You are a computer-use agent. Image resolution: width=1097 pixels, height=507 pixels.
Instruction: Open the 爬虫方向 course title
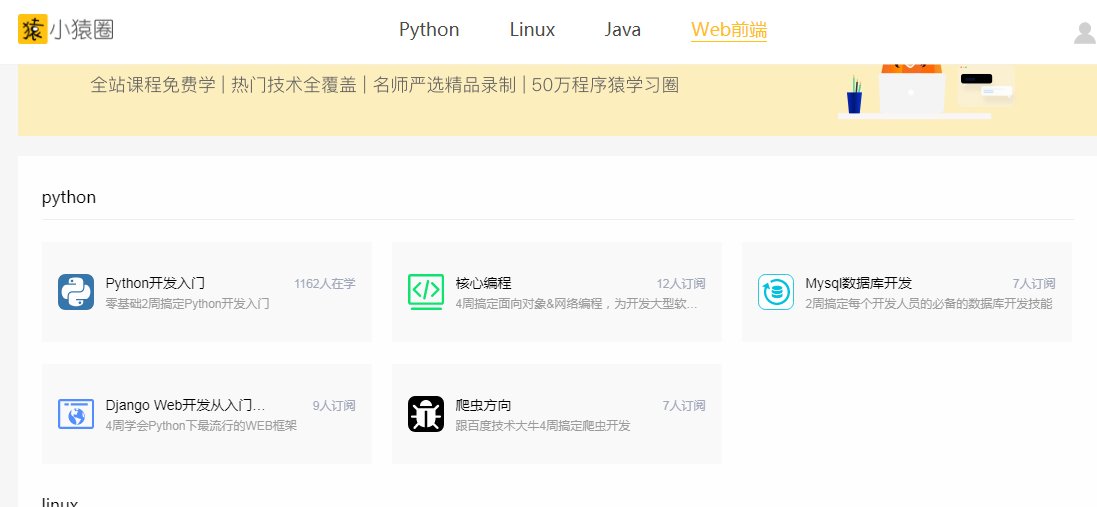pyautogui.click(x=483, y=405)
